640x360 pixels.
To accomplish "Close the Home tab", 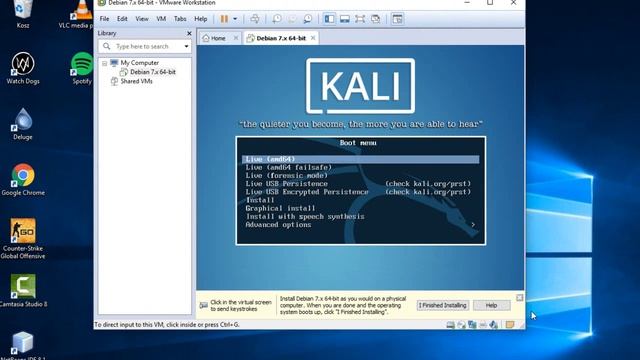I will click(236, 38).
